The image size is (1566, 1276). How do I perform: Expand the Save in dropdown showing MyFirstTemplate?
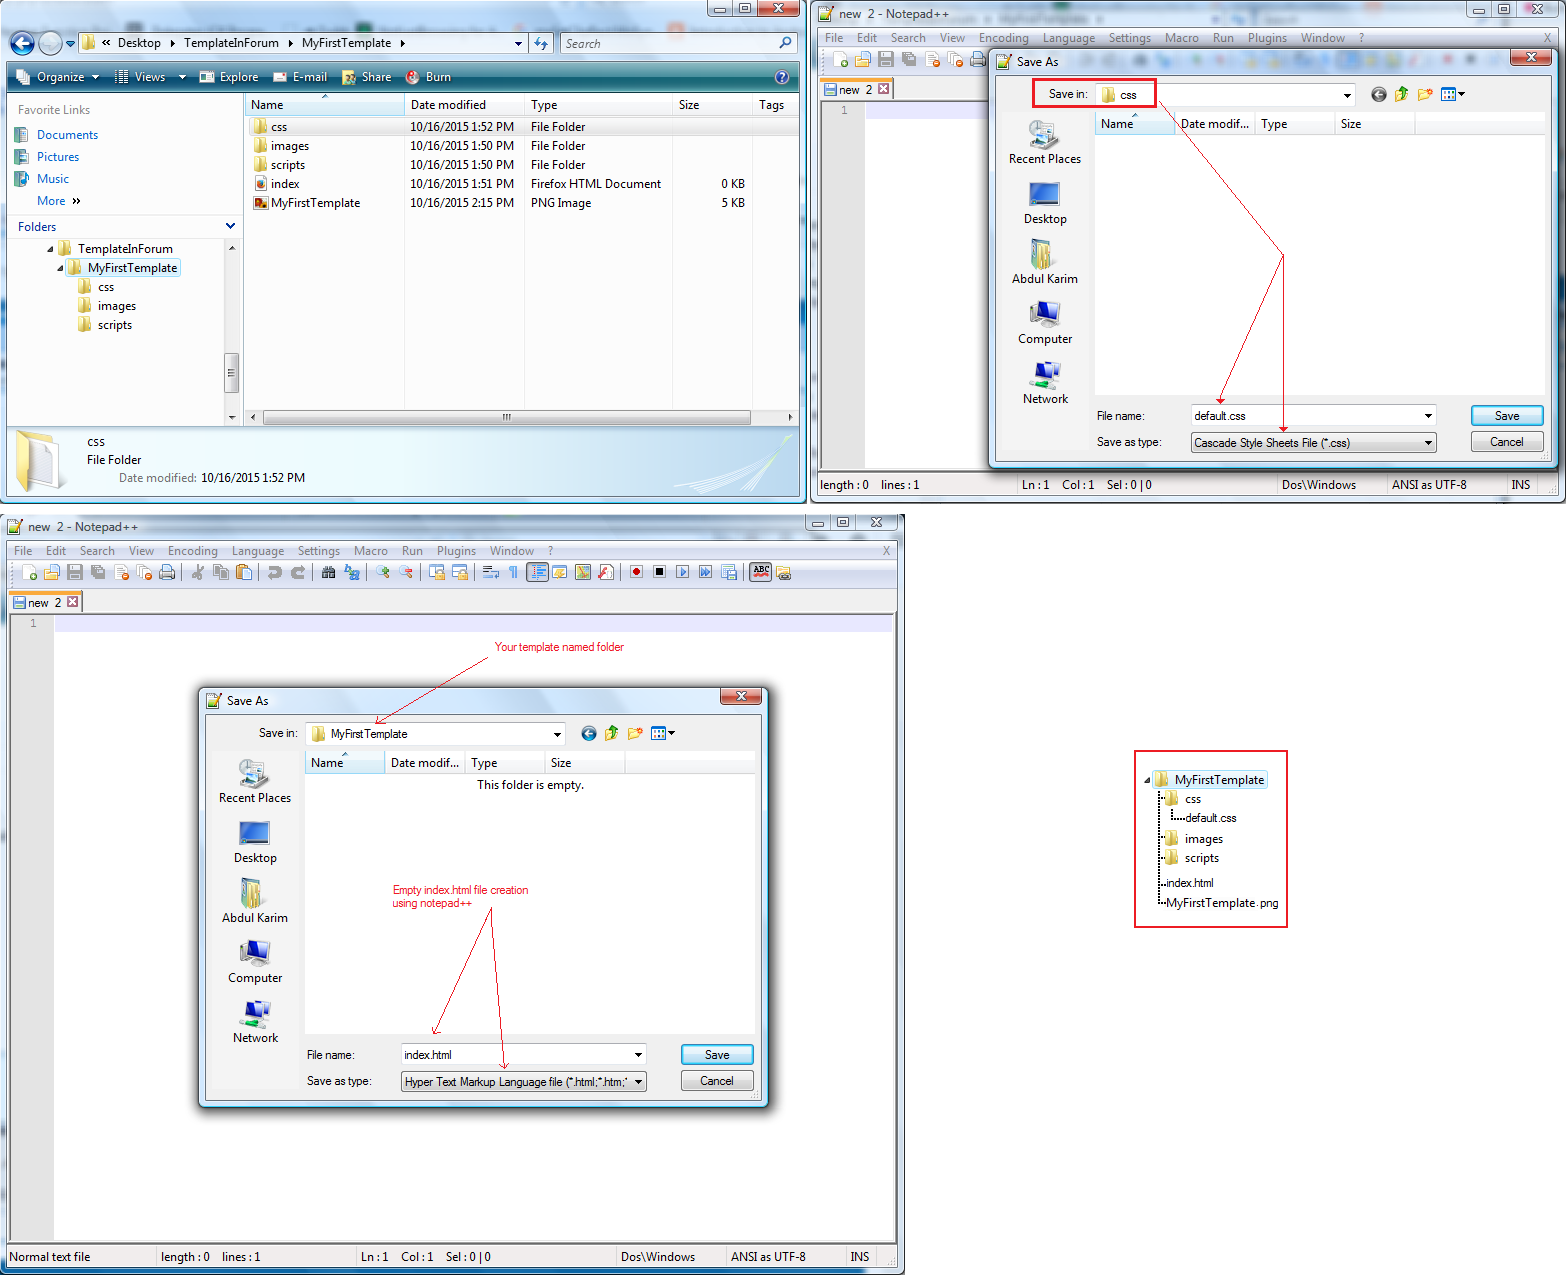557,734
